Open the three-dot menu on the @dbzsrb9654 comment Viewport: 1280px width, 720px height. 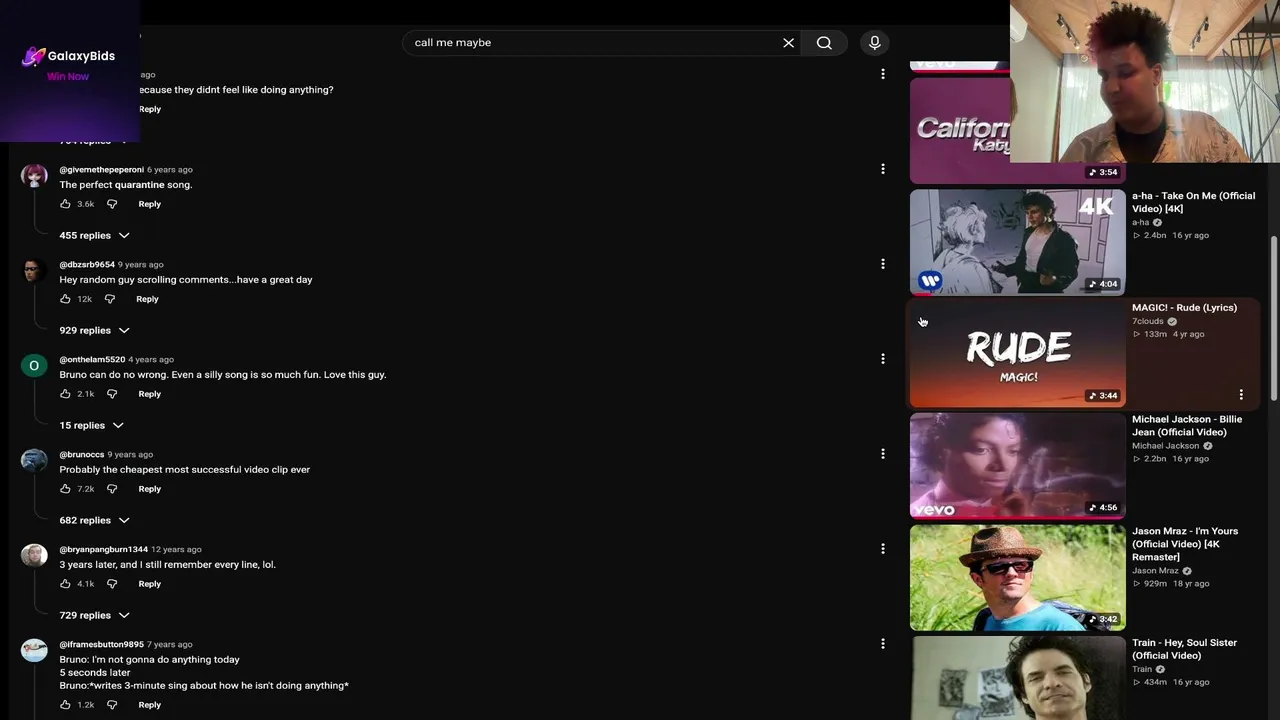[x=882, y=264]
